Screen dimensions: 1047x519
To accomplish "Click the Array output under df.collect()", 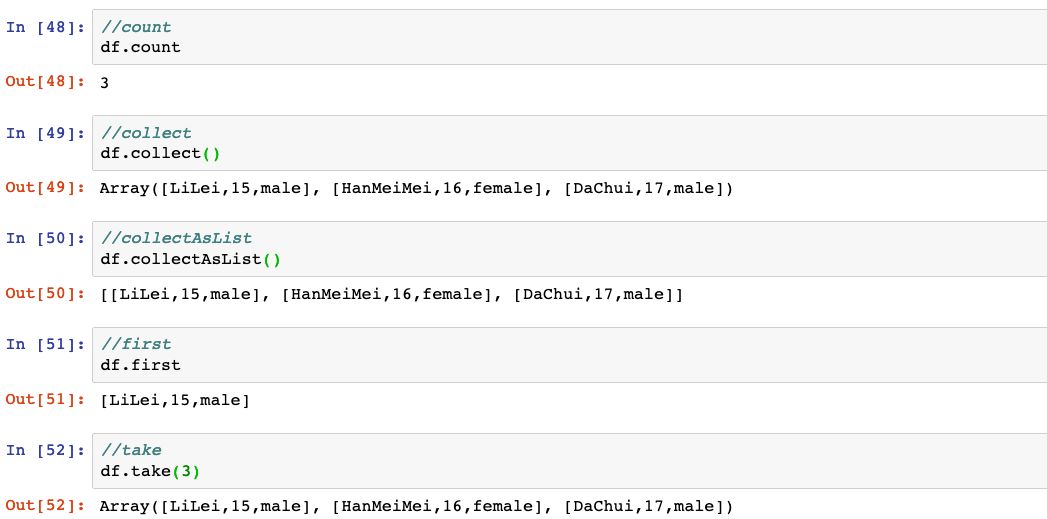I will [x=416, y=188].
